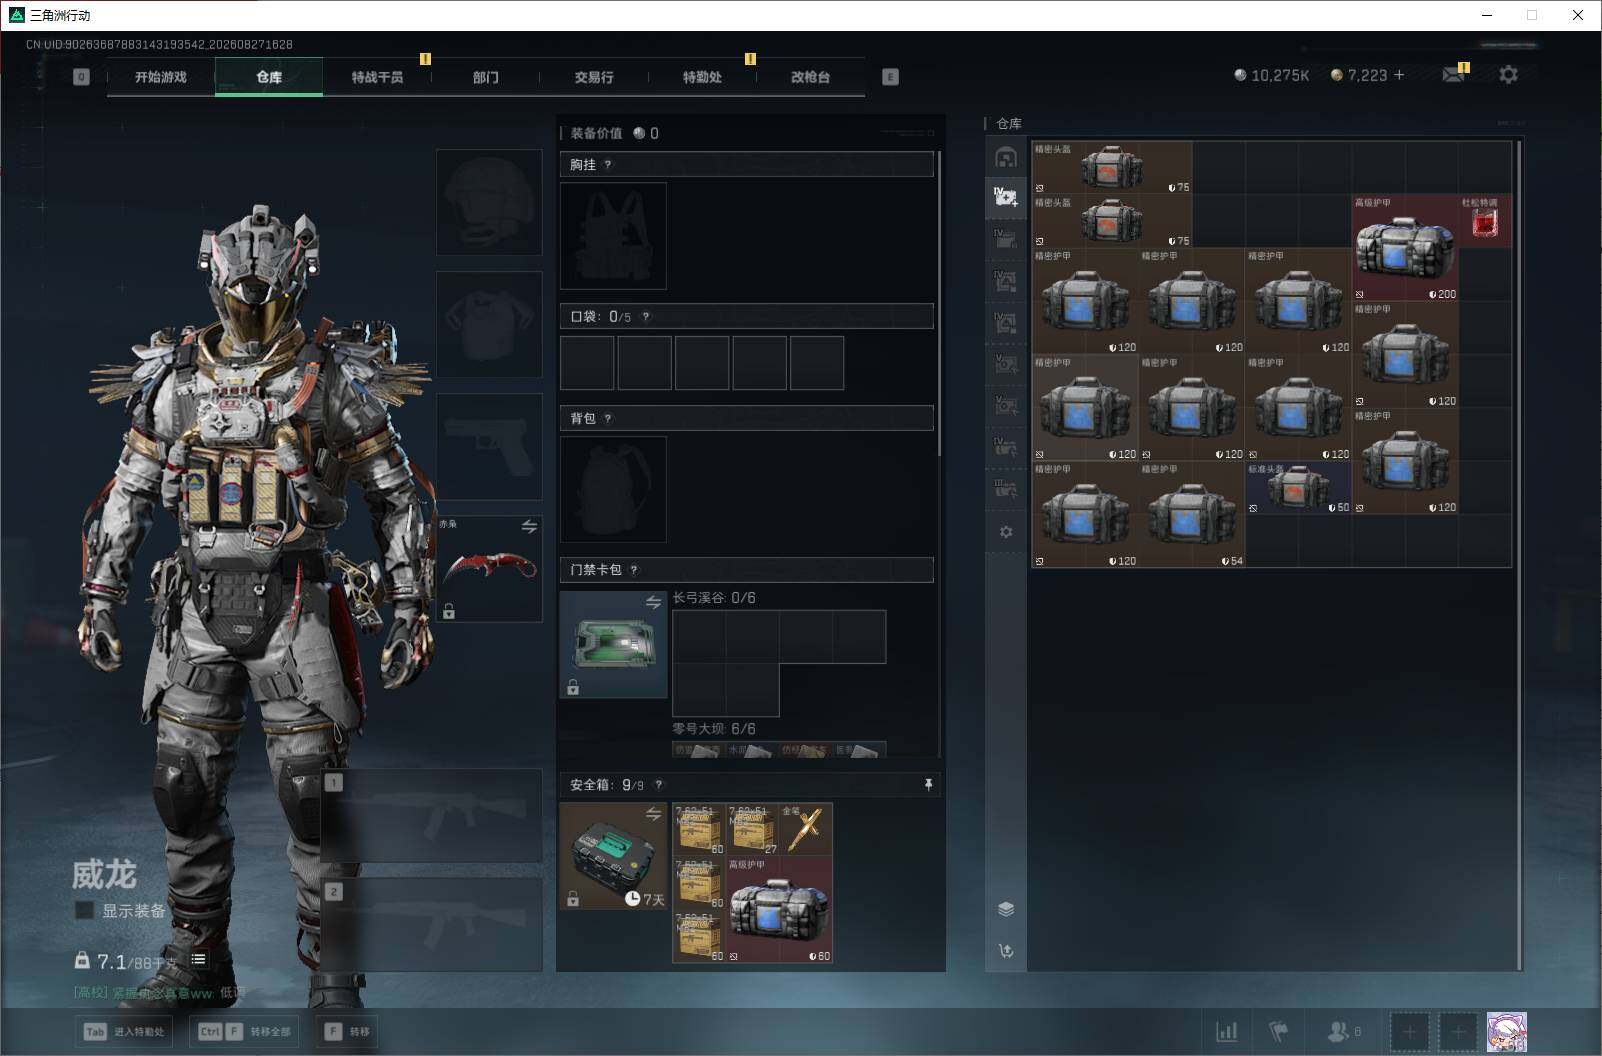Select the 标准头盔 bag worth 50
The width and height of the screenshot is (1602, 1056).
point(1298,488)
